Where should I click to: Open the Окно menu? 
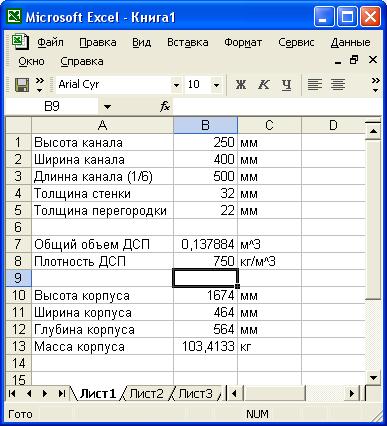31,61
